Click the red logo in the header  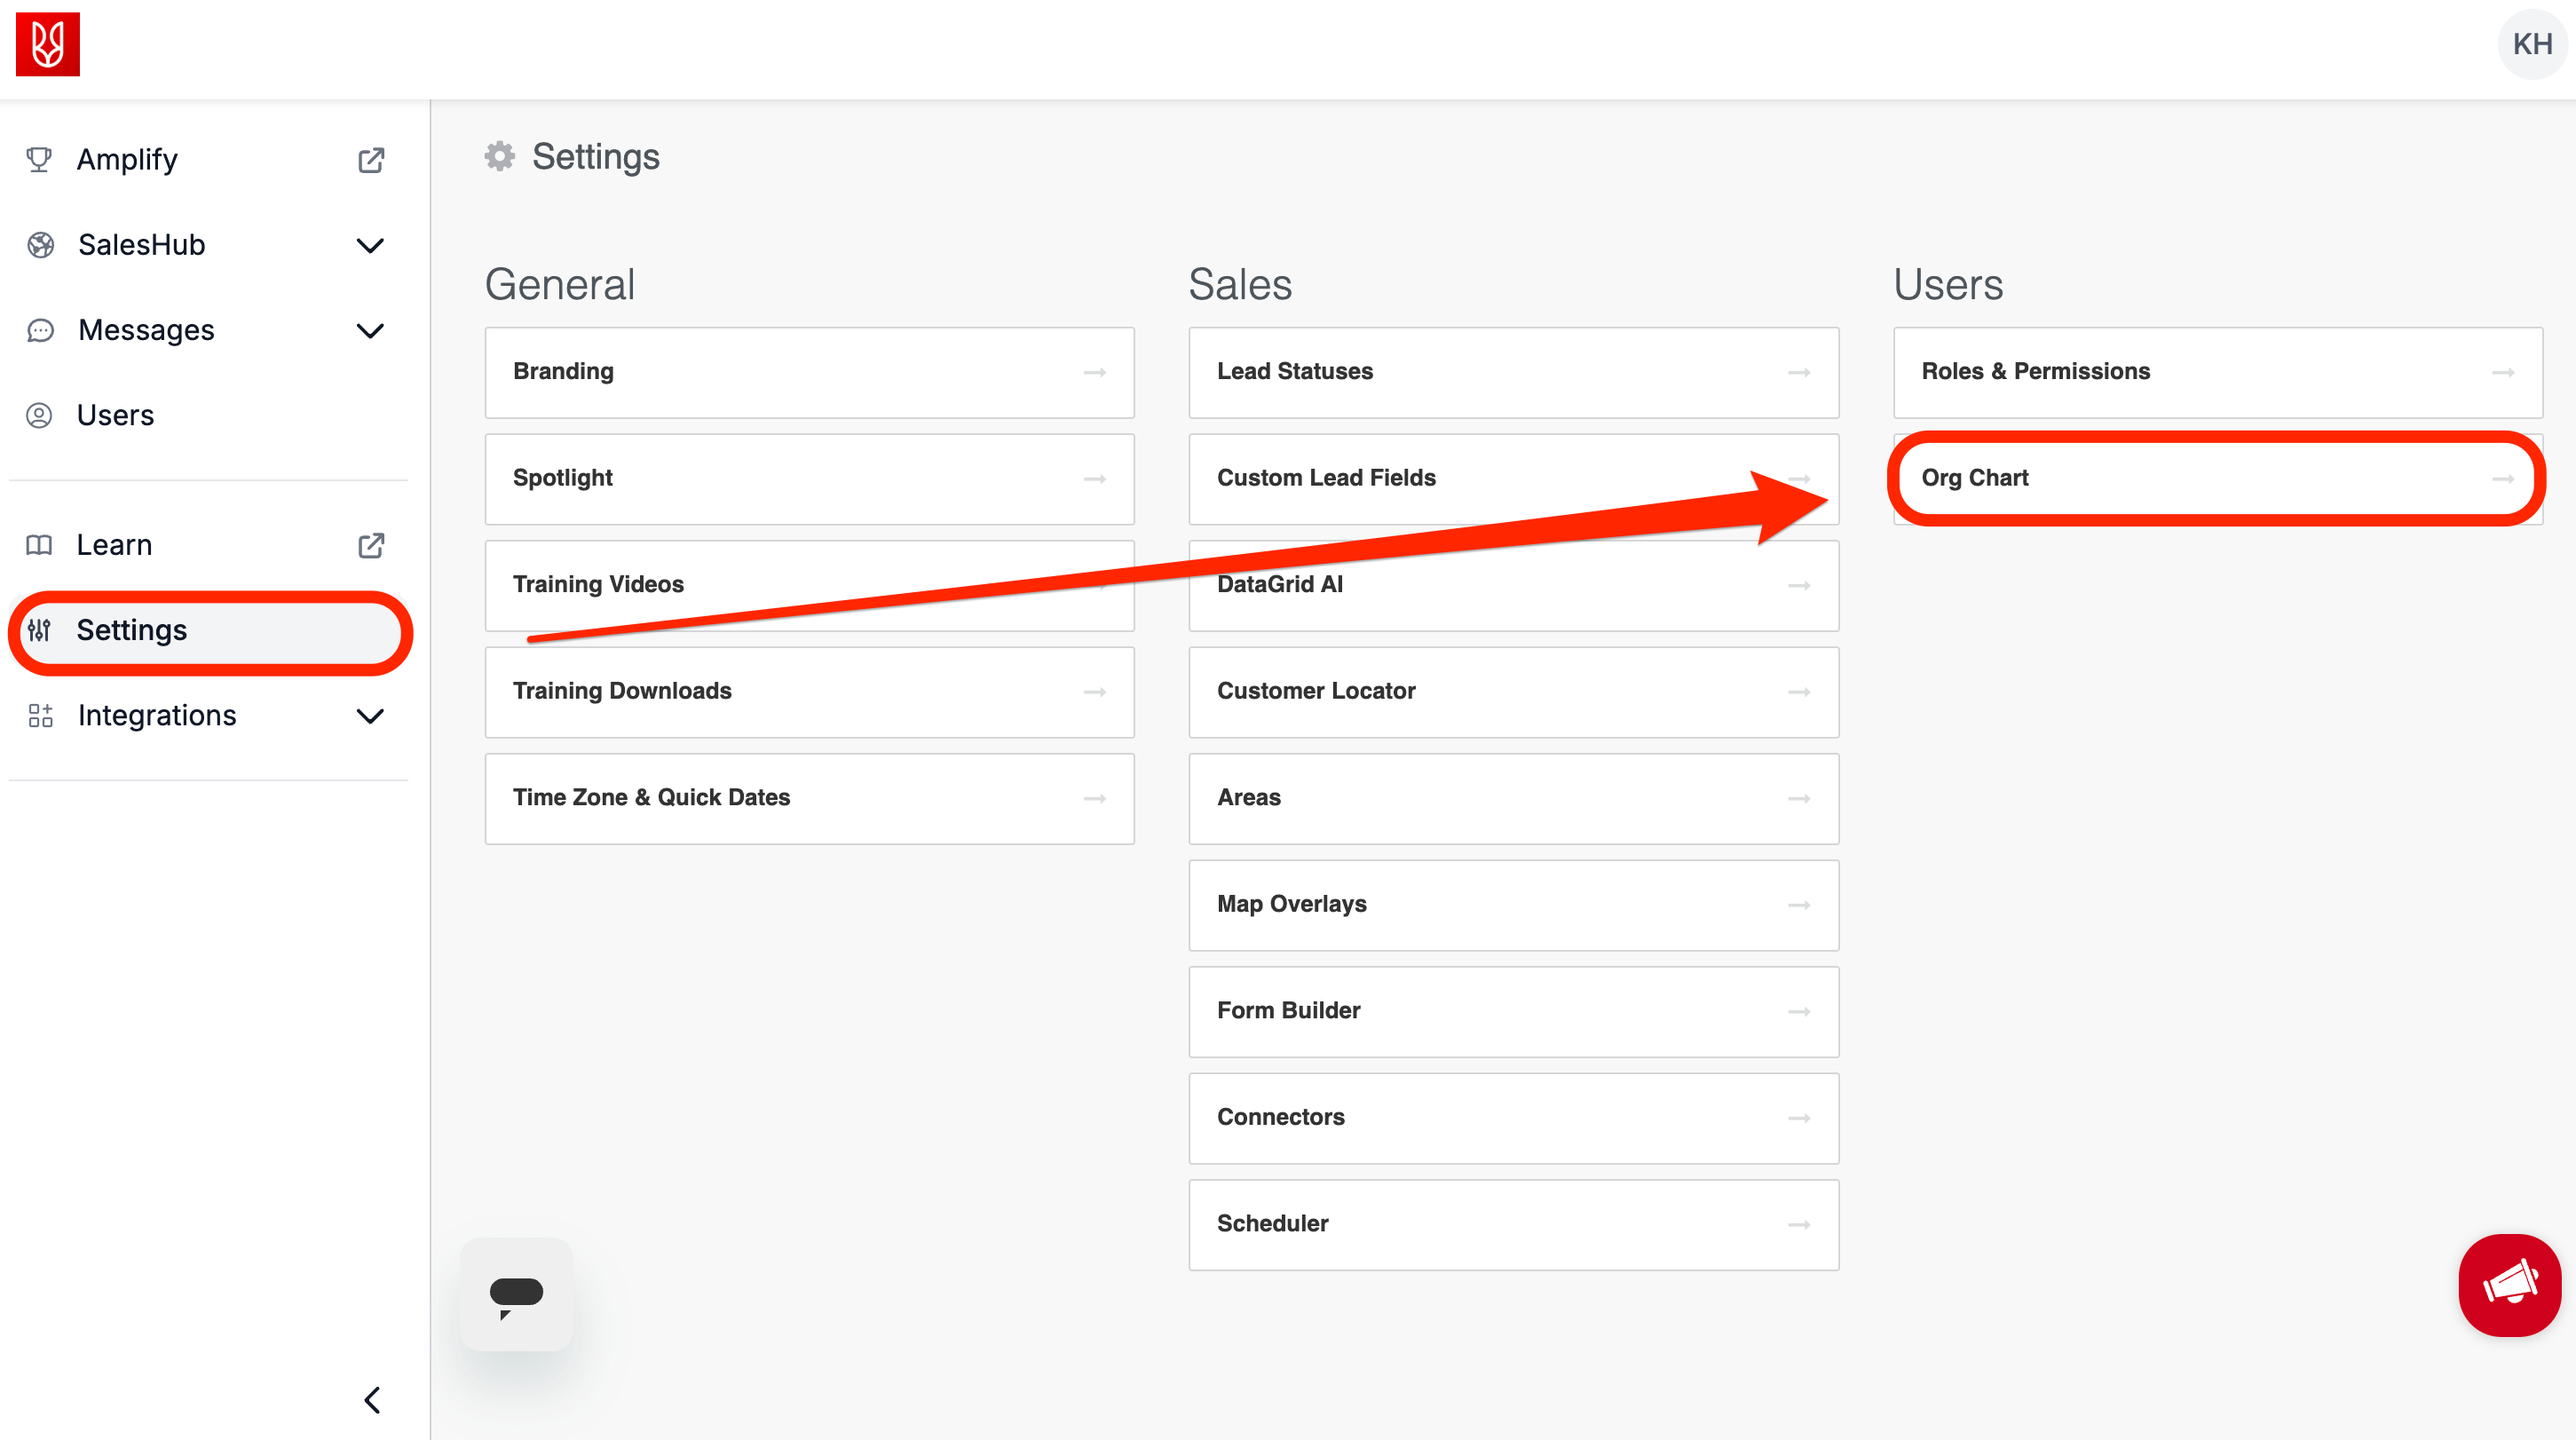click(47, 44)
